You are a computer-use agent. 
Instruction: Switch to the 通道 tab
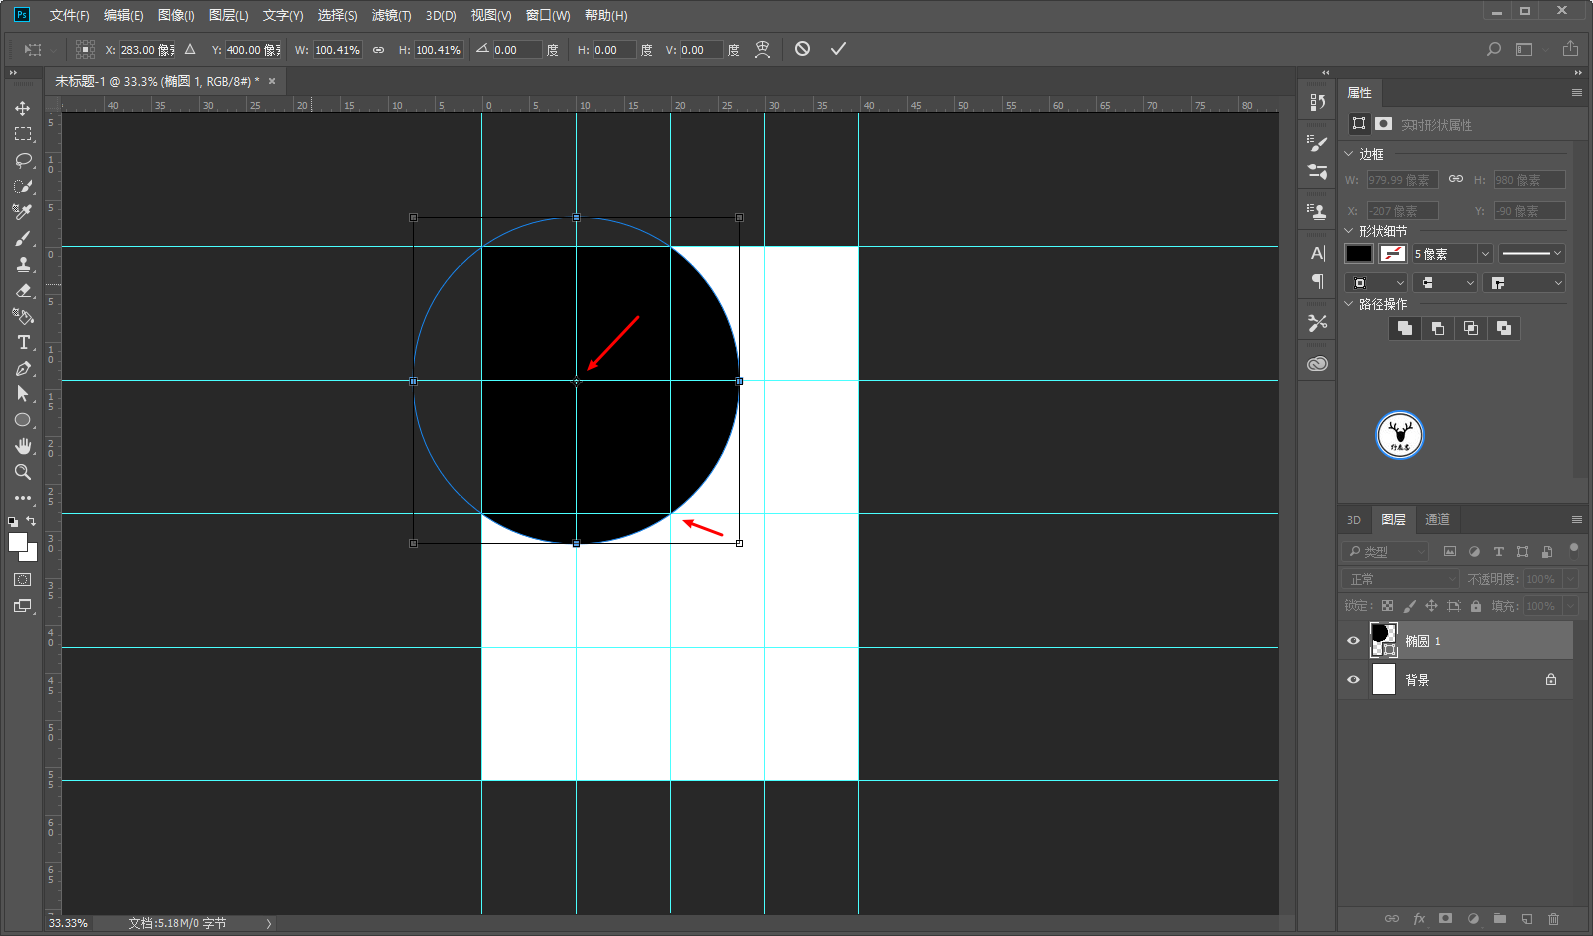pyautogui.click(x=1437, y=519)
